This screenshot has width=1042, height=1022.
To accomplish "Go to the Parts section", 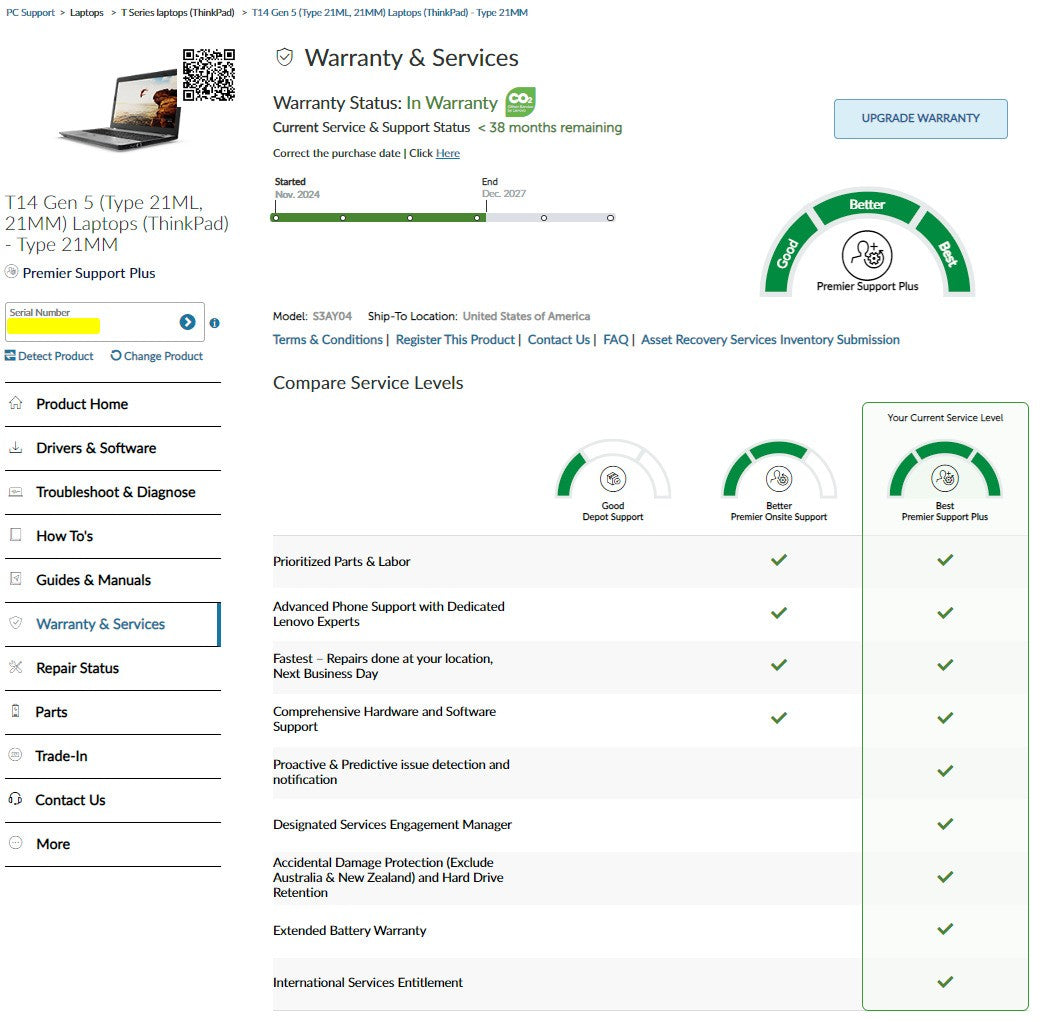I will pyautogui.click(x=113, y=712).
